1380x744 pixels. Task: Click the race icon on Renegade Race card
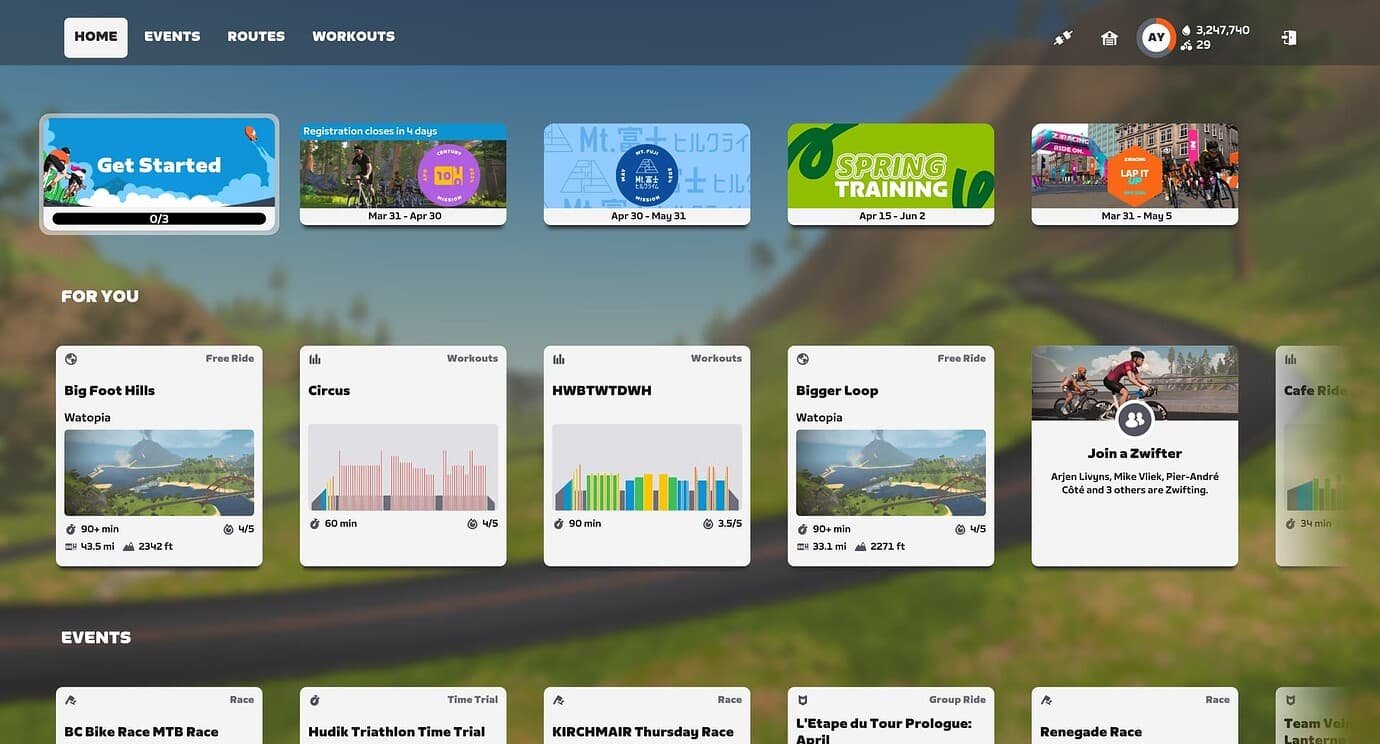pos(1047,700)
